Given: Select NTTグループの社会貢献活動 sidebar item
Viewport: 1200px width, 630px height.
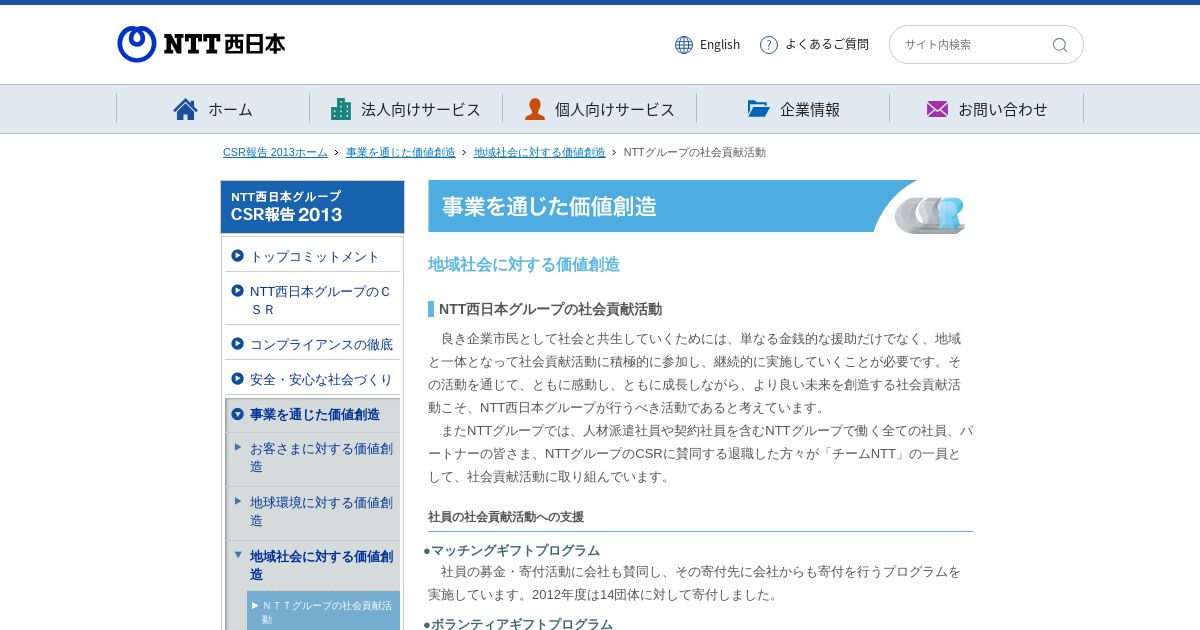Looking at the screenshot, I should click(326, 612).
